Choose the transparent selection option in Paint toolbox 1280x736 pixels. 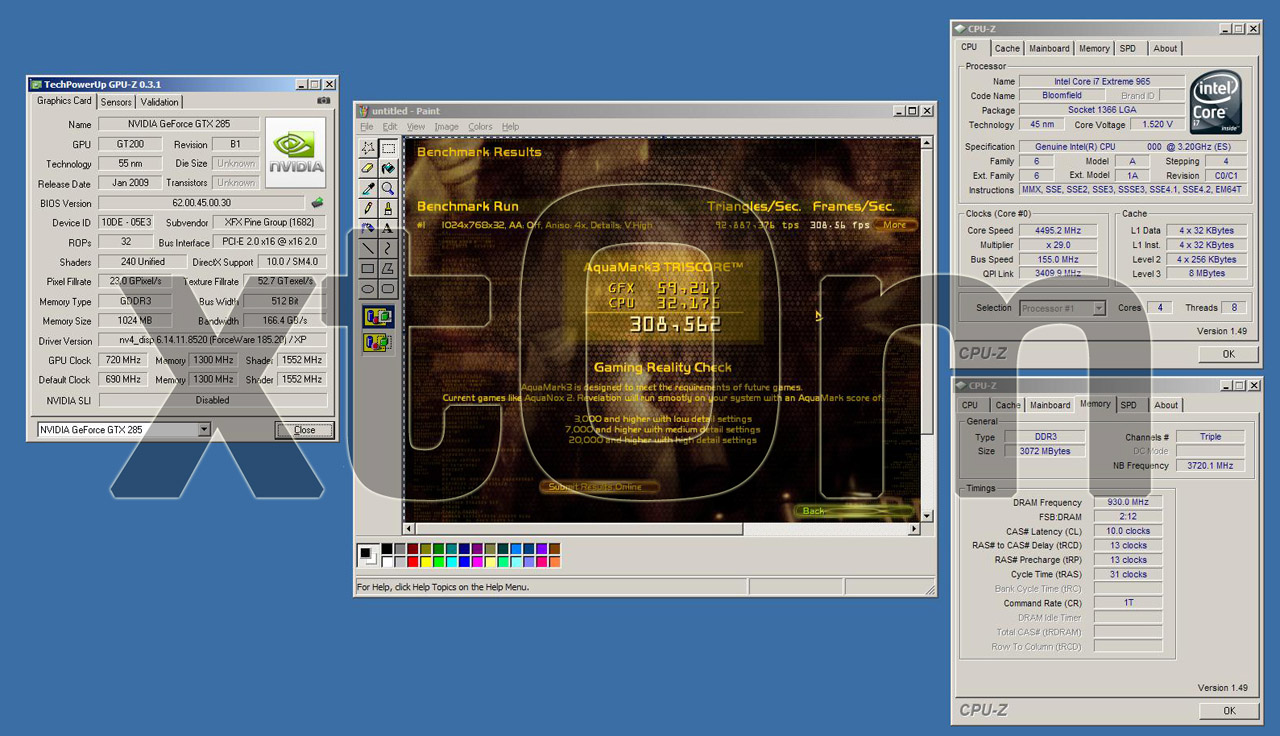coord(378,342)
